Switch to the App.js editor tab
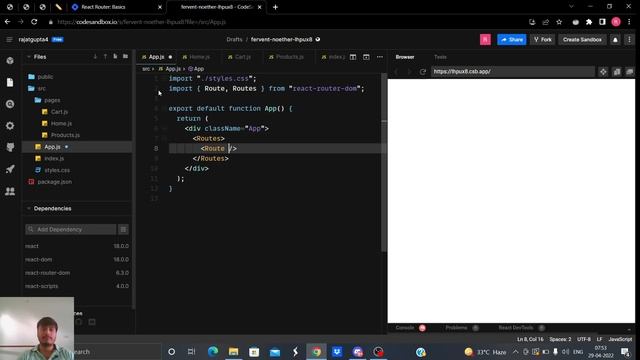640x360 pixels. (157, 57)
